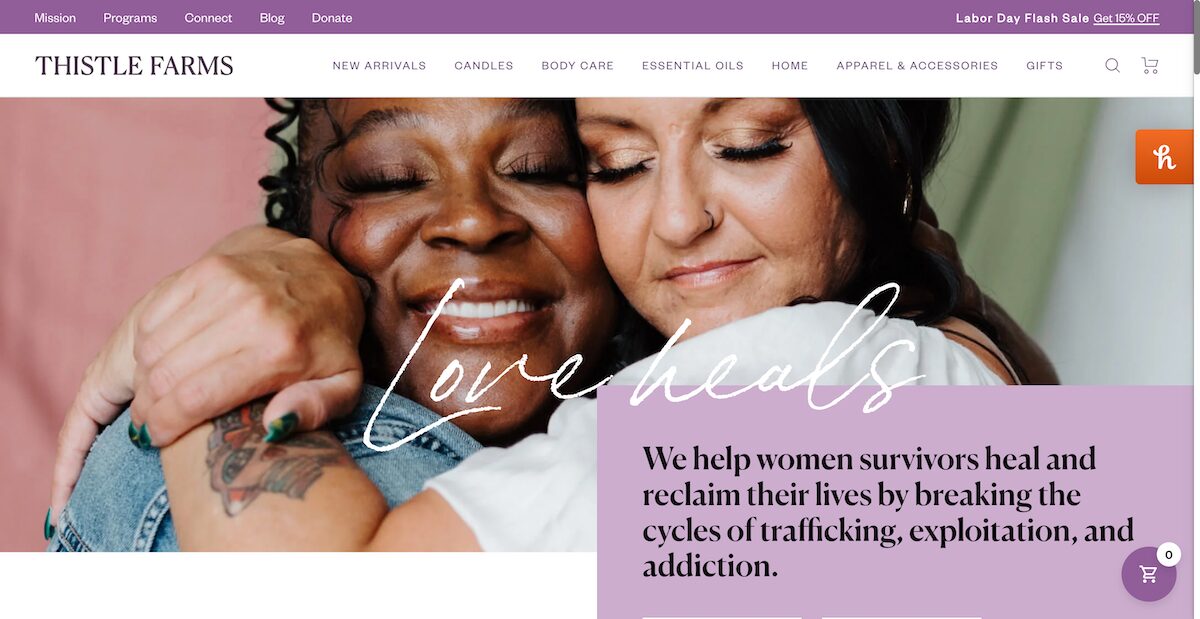The width and height of the screenshot is (1200, 619).
Task: Open the Candles menu
Action: pos(484,66)
